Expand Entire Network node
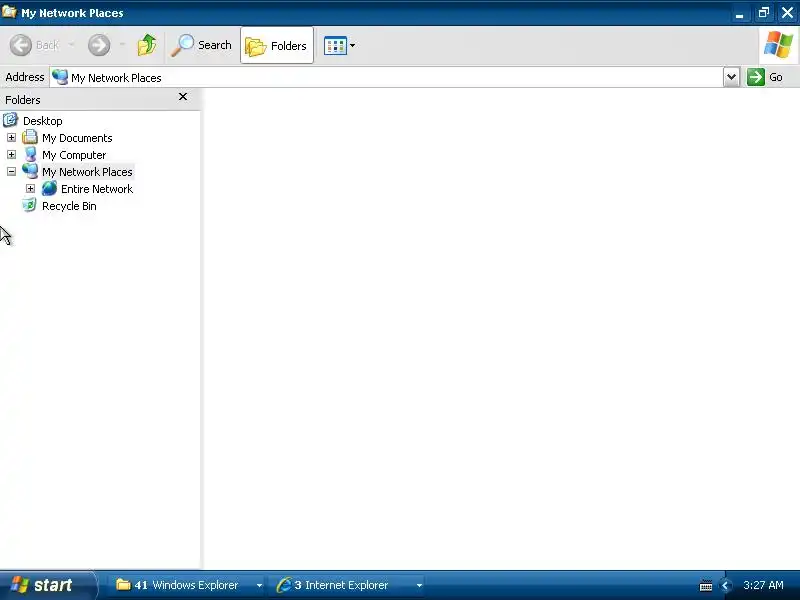800x600 pixels. [x=30, y=189]
